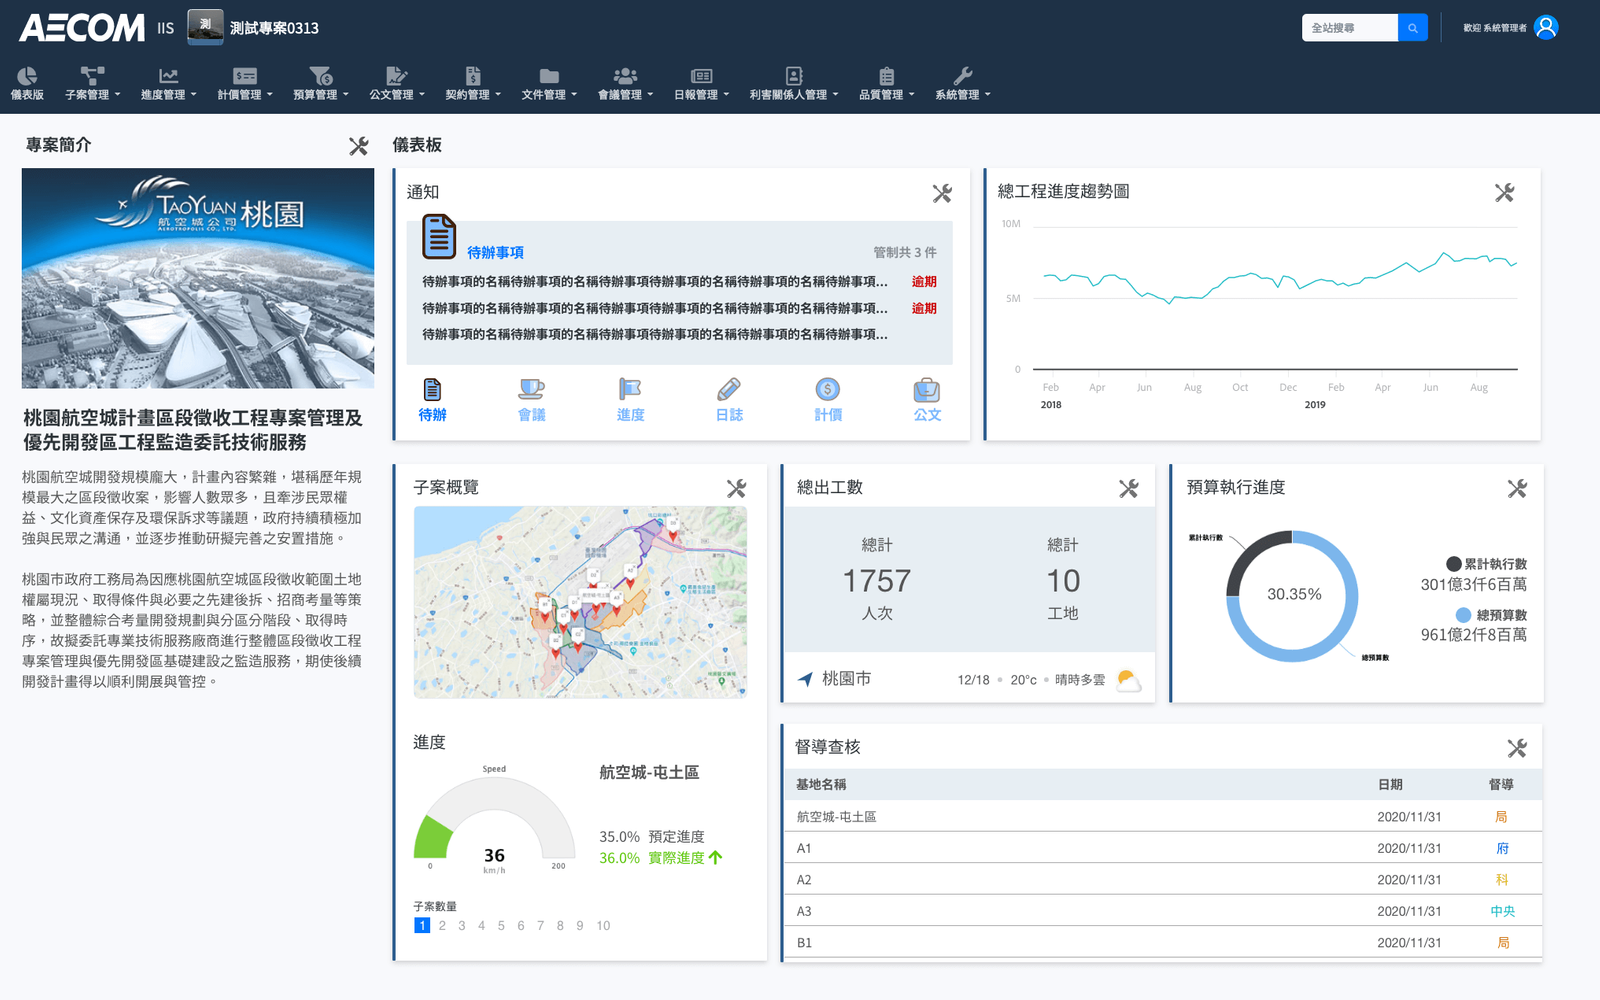Expand the 子案管理 dropdown menu
The width and height of the screenshot is (1600, 1000).
92,84
